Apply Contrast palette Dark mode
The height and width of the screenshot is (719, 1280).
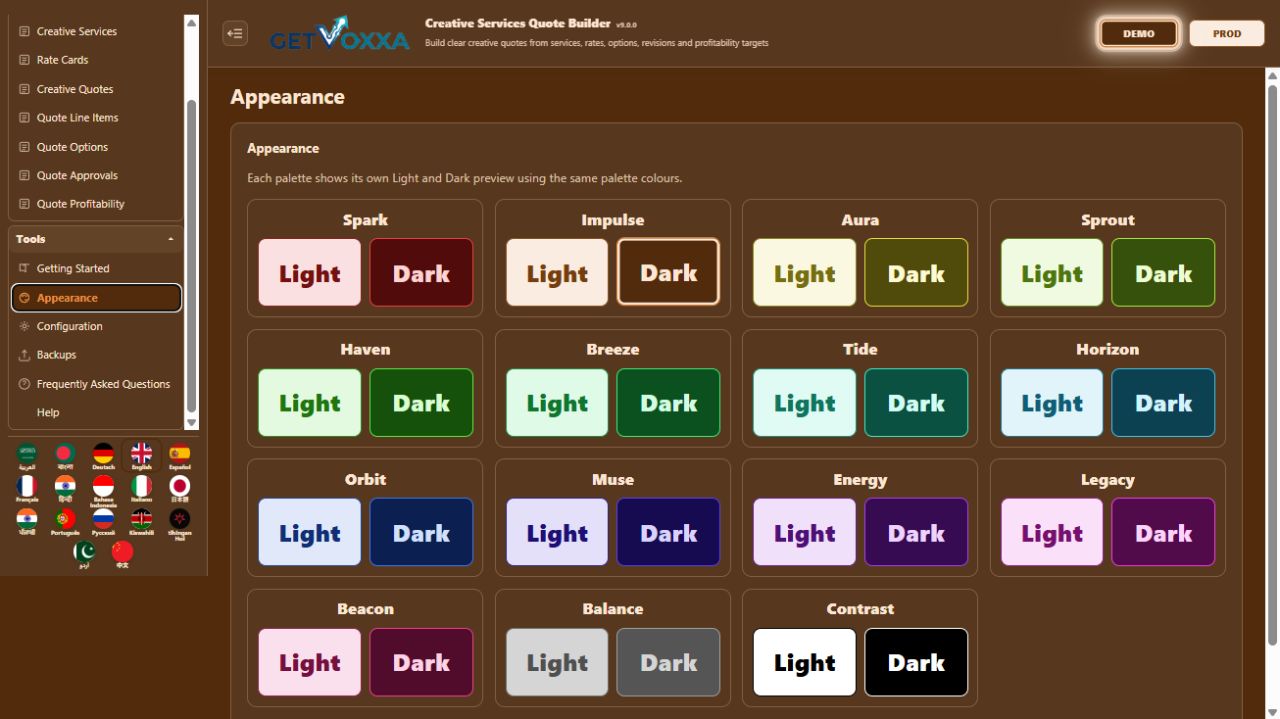(916, 662)
